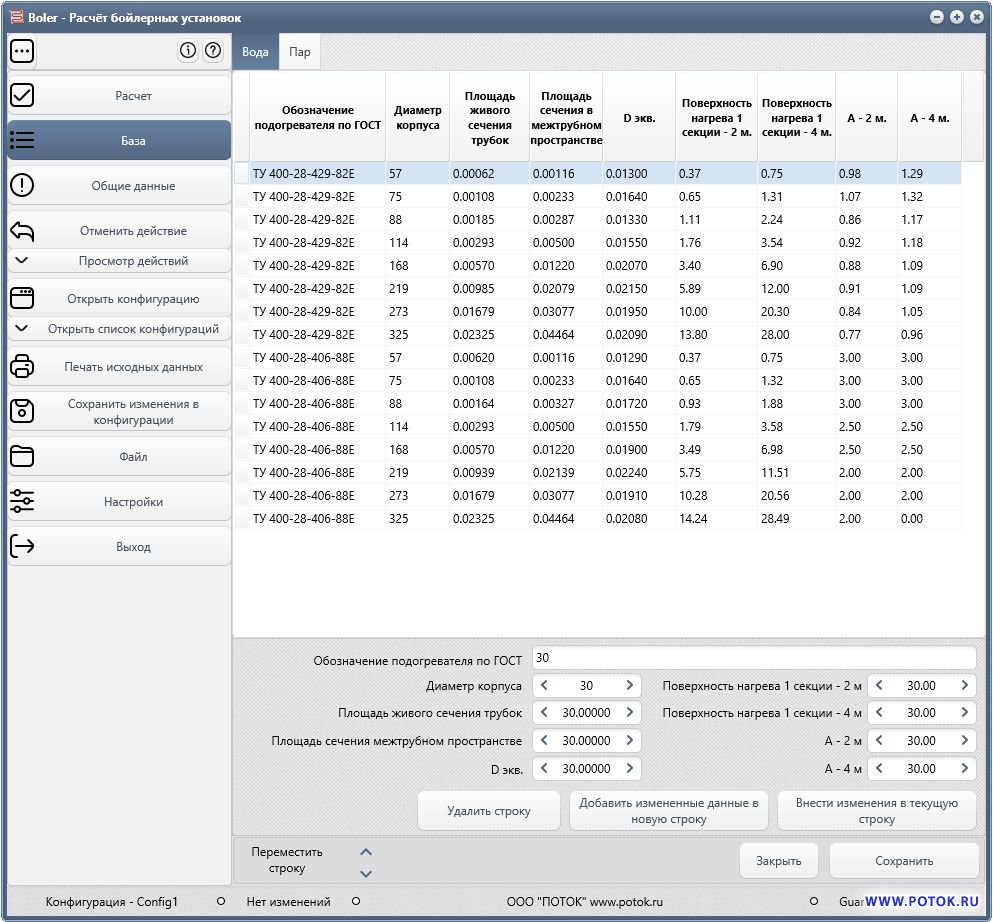This screenshot has height=922, width=993.
Task: Click the Выход exit icon
Action: tap(22, 547)
